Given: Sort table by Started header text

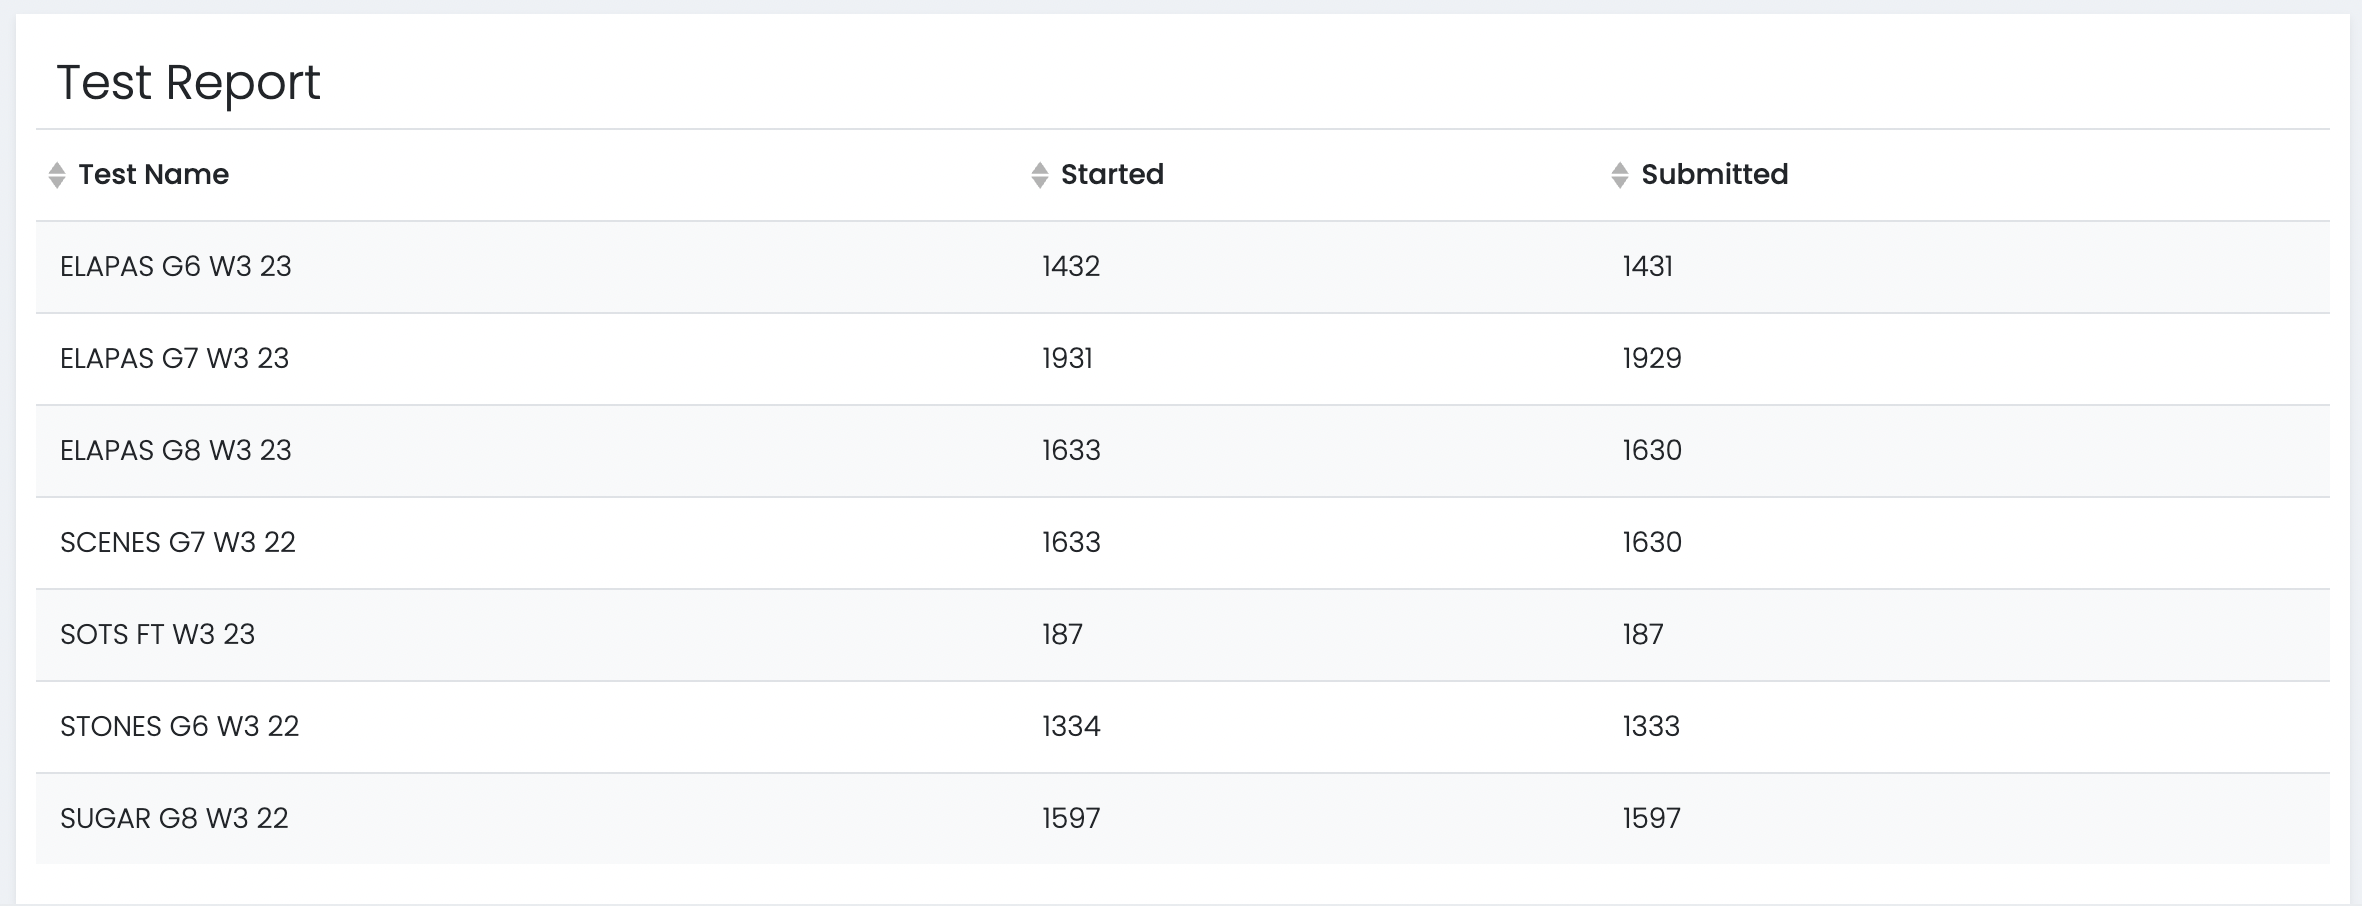Looking at the screenshot, I should click(x=1112, y=175).
